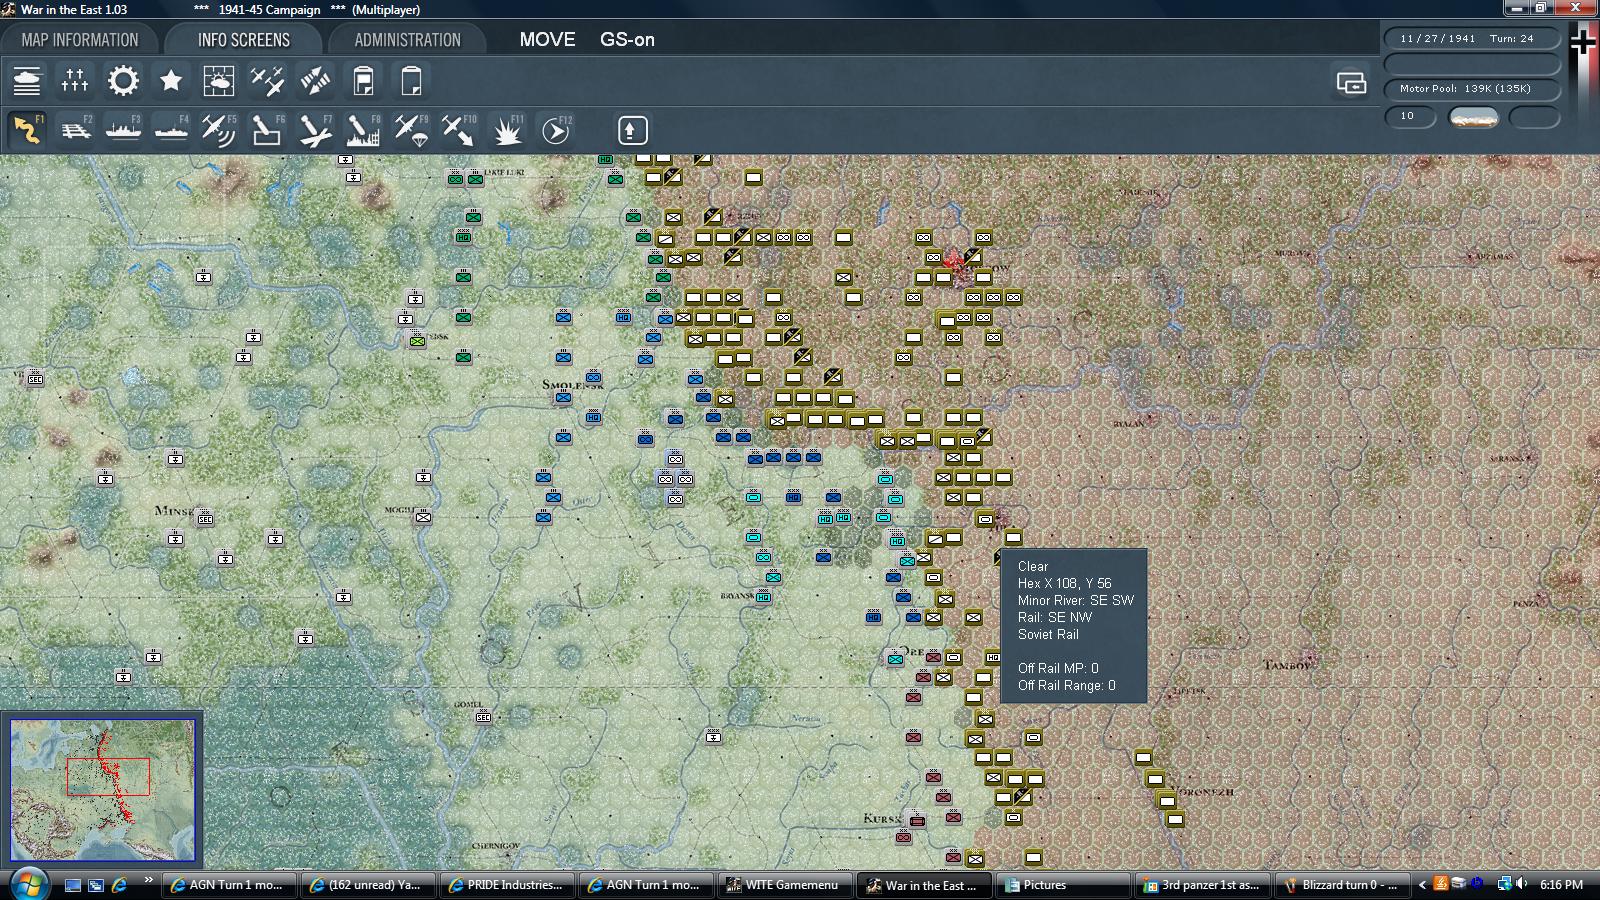Choose the F5 air recon mode icon
Screen dimensions: 1600x900
coord(219,130)
